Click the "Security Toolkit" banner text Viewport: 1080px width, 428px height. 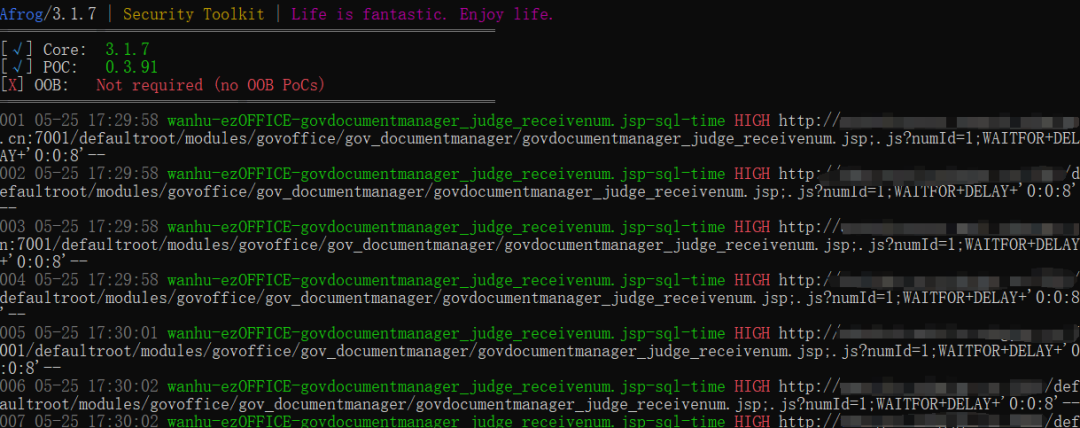click(194, 14)
